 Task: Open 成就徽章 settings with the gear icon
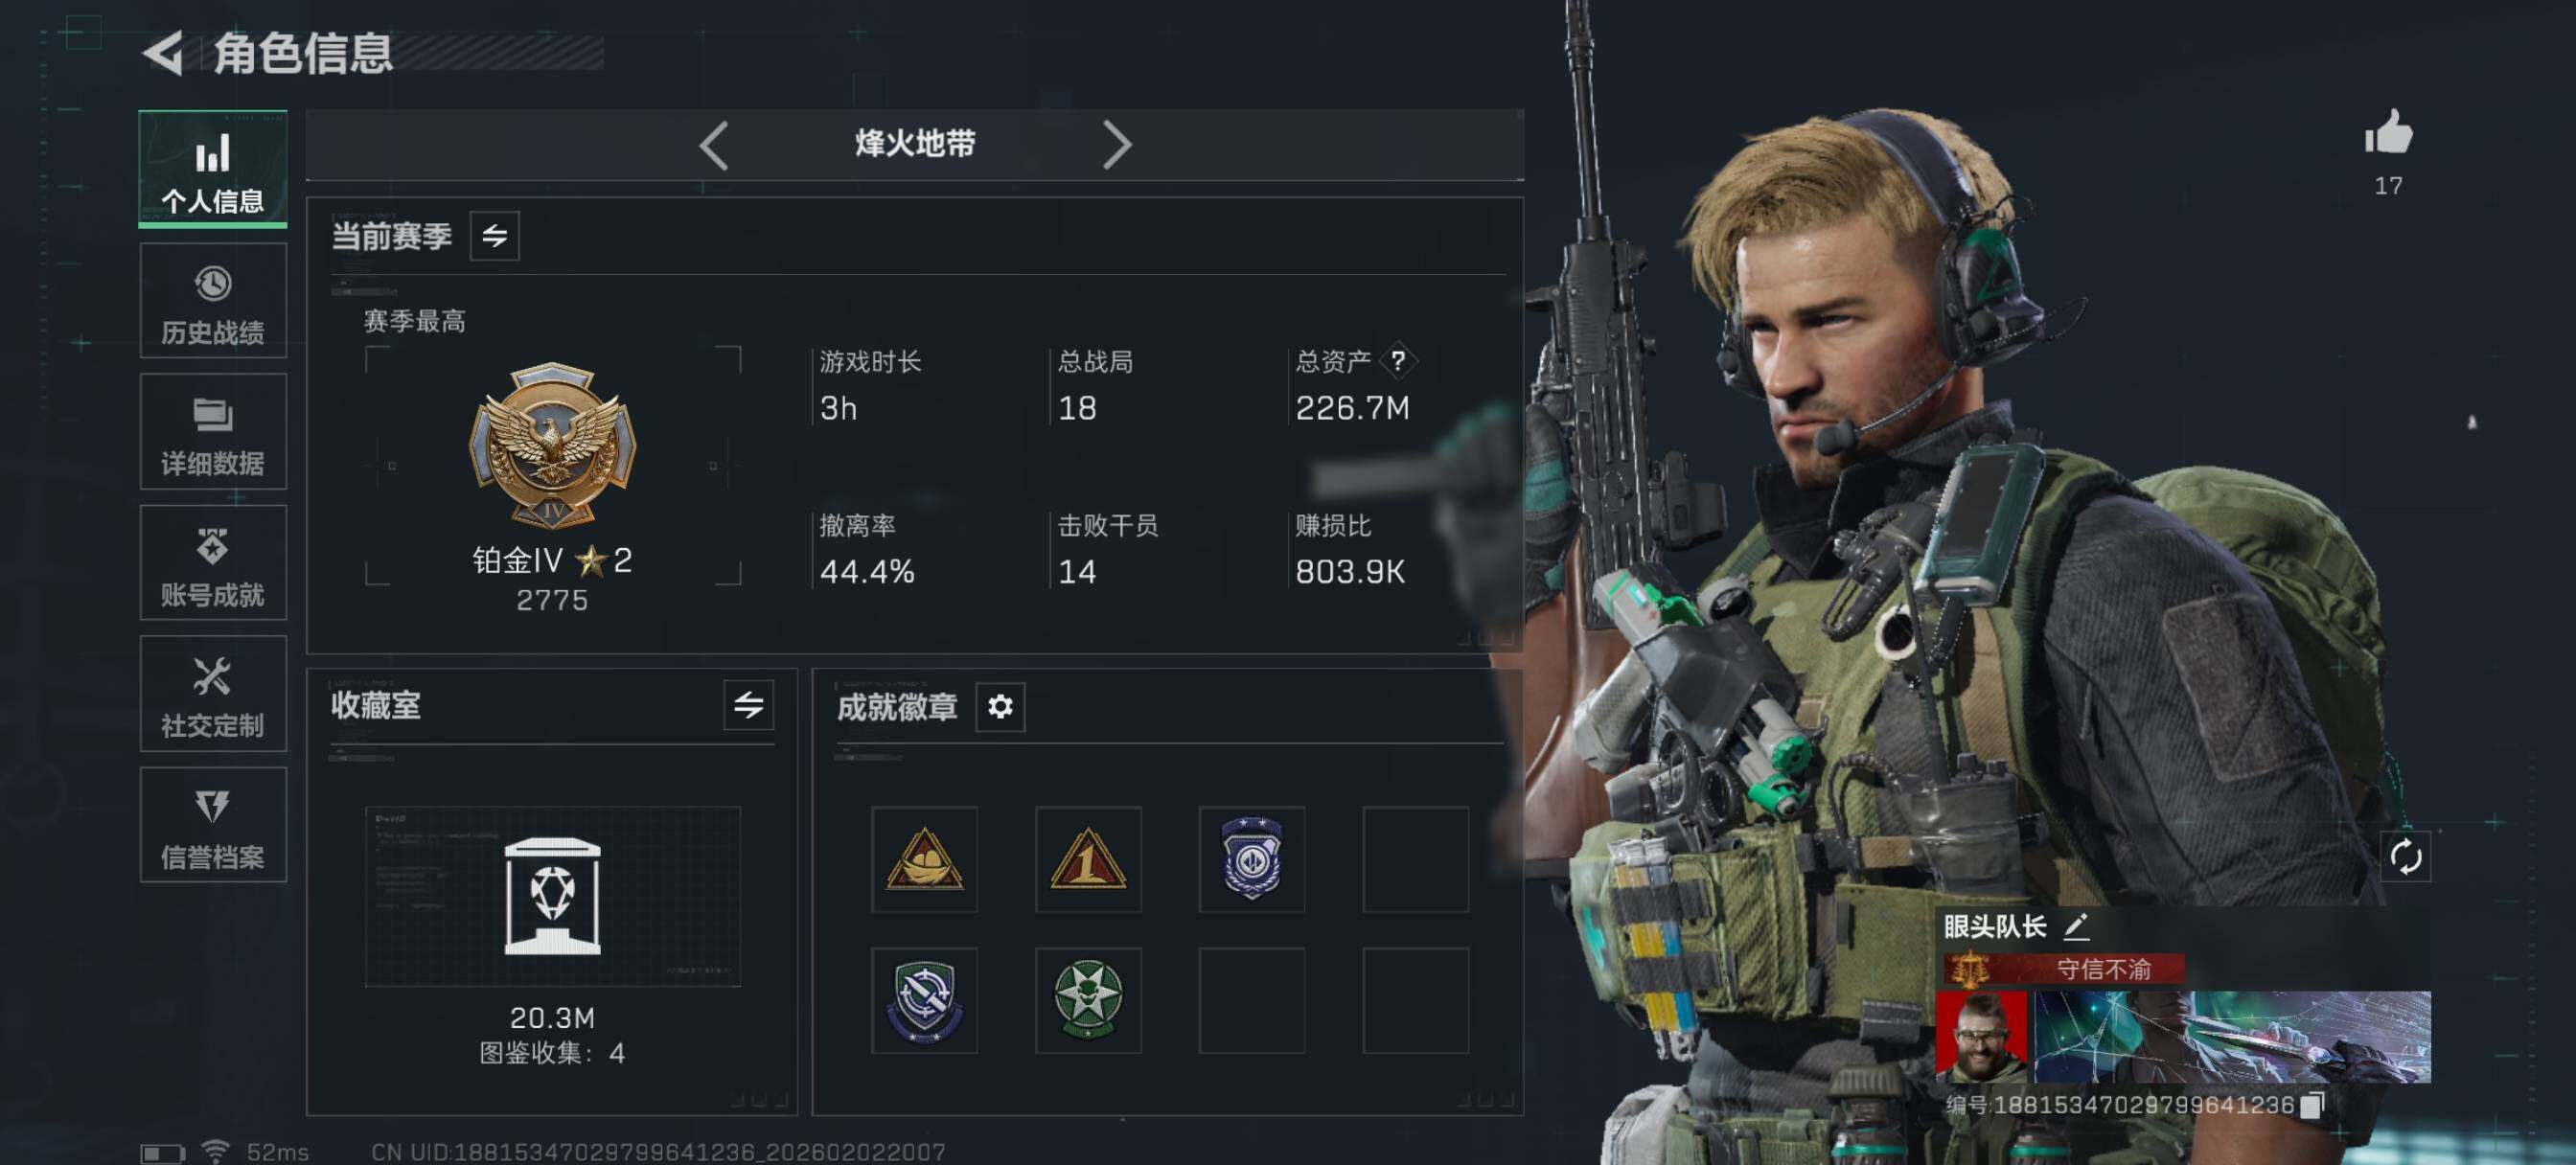point(1000,707)
